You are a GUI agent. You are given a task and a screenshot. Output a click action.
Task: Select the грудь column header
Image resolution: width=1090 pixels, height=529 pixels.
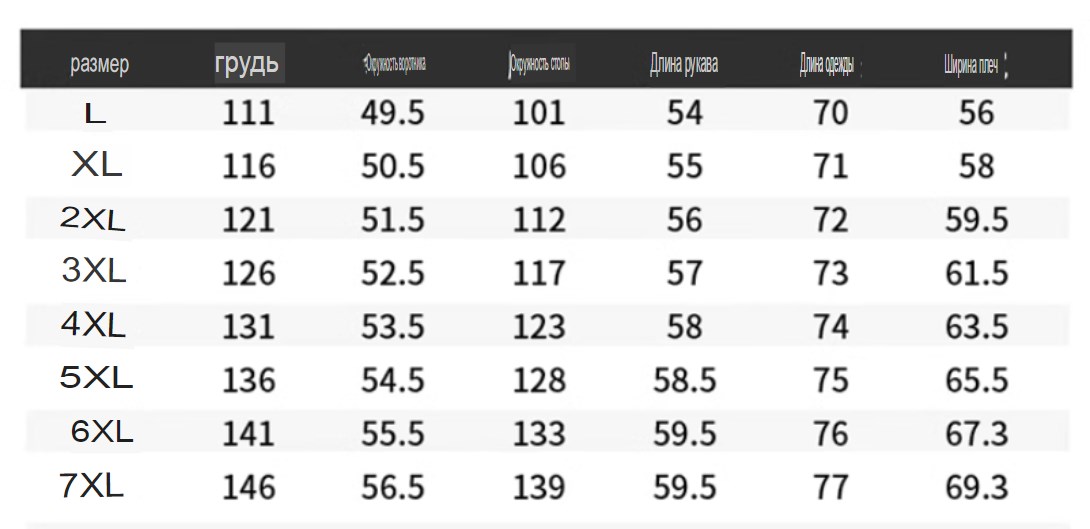click(x=247, y=63)
